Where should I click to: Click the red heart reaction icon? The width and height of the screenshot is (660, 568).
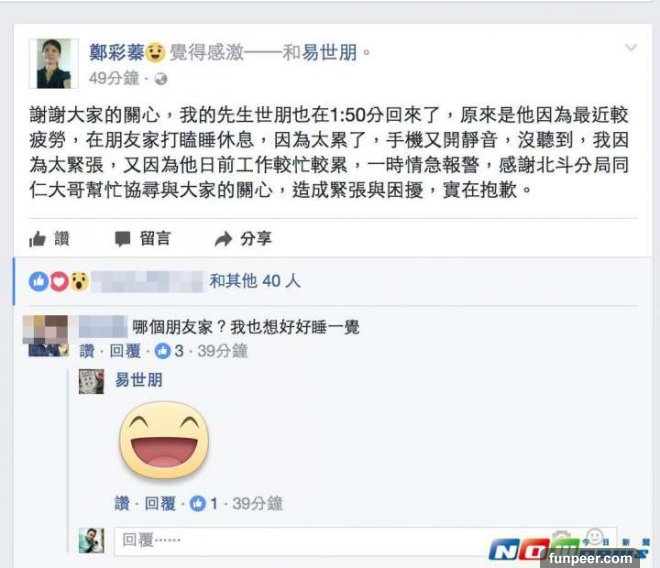(x=59, y=281)
